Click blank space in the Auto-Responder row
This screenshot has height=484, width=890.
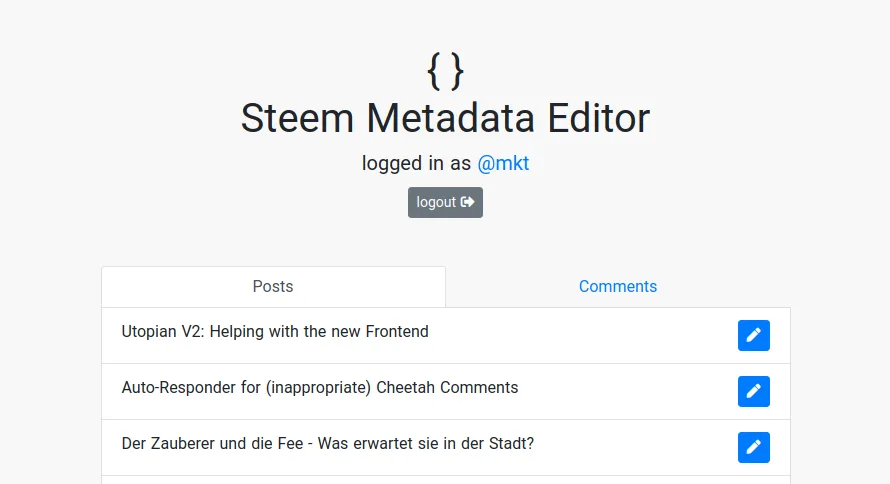(x=624, y=392)
